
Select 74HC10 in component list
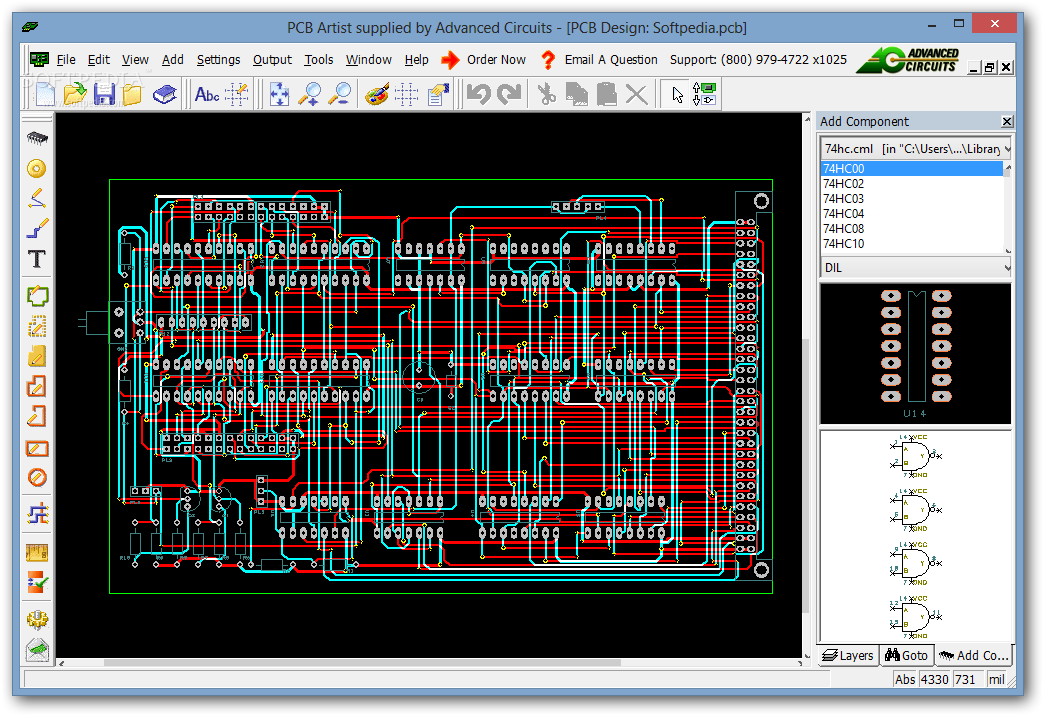pos(912,243)
